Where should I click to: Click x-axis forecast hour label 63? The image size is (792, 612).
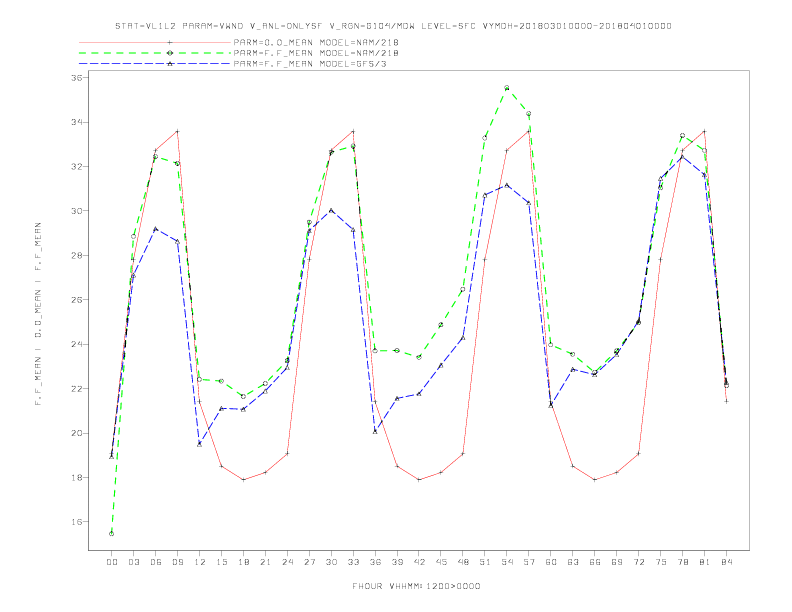pyautogui.click(x=573, y=562)
